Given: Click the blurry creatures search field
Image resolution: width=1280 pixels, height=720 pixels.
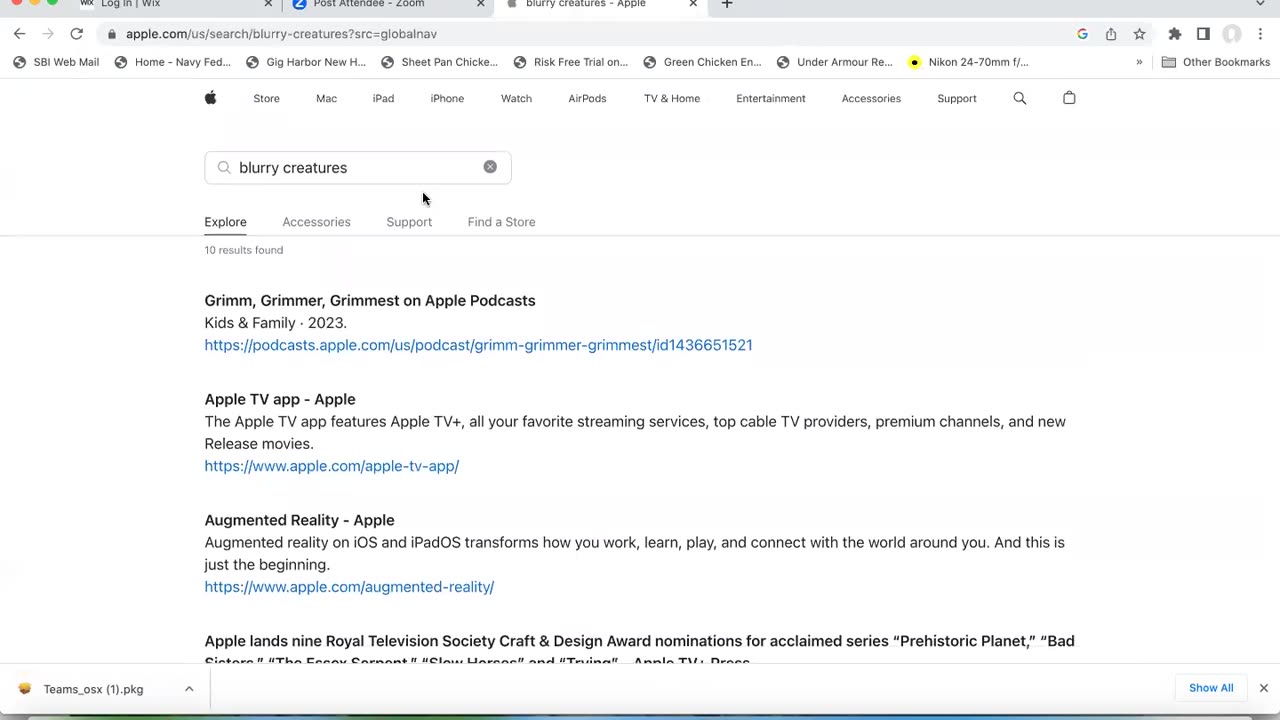Looking at the screenshot, I should click(x=358, y=167).
